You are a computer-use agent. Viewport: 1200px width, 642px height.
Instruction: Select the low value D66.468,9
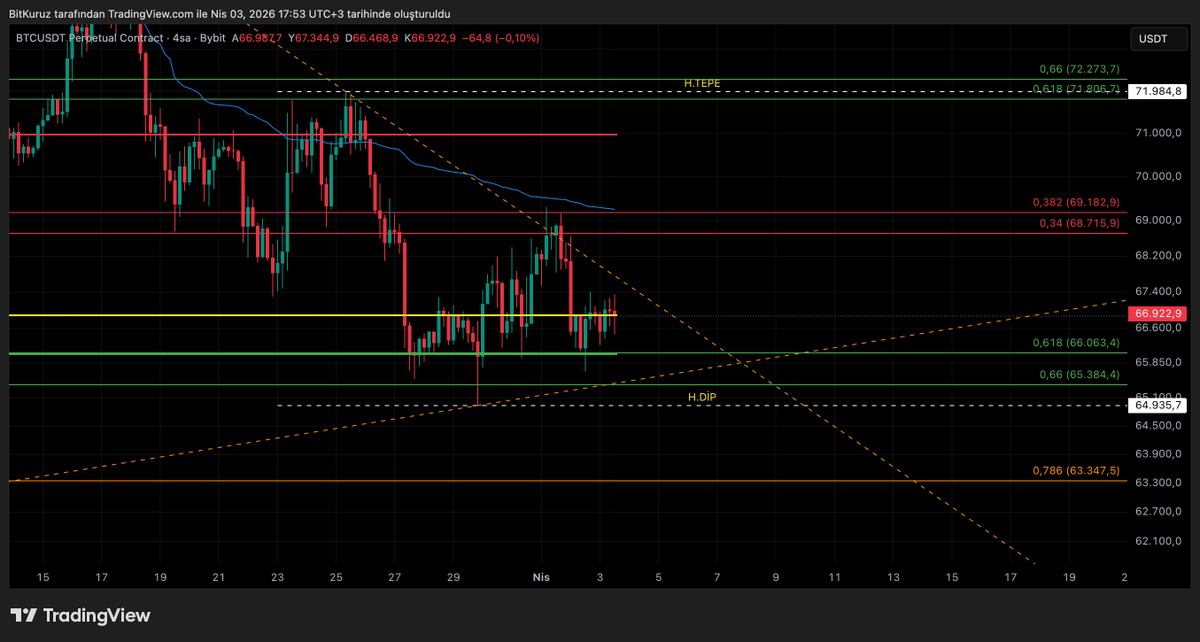[372, 38]
